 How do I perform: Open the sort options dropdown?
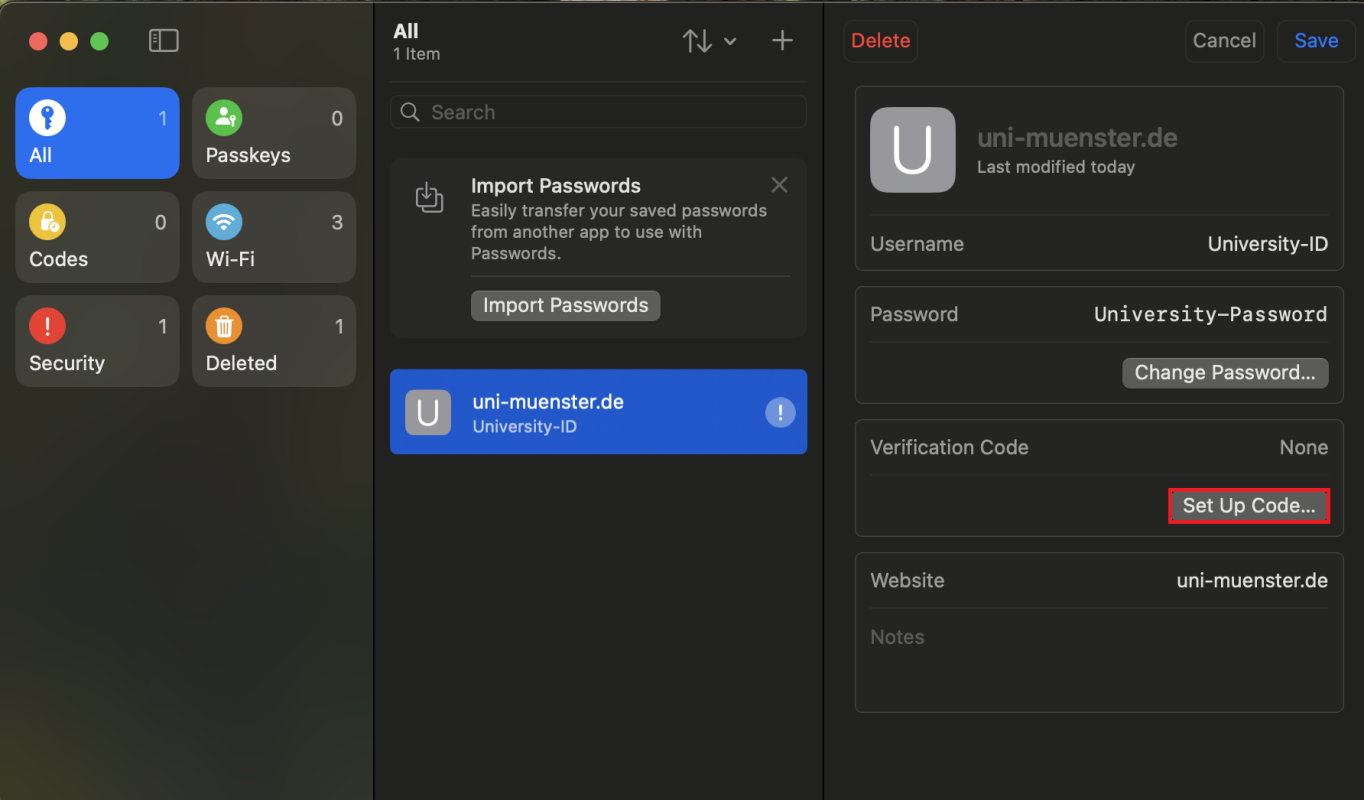click(708, 41)
